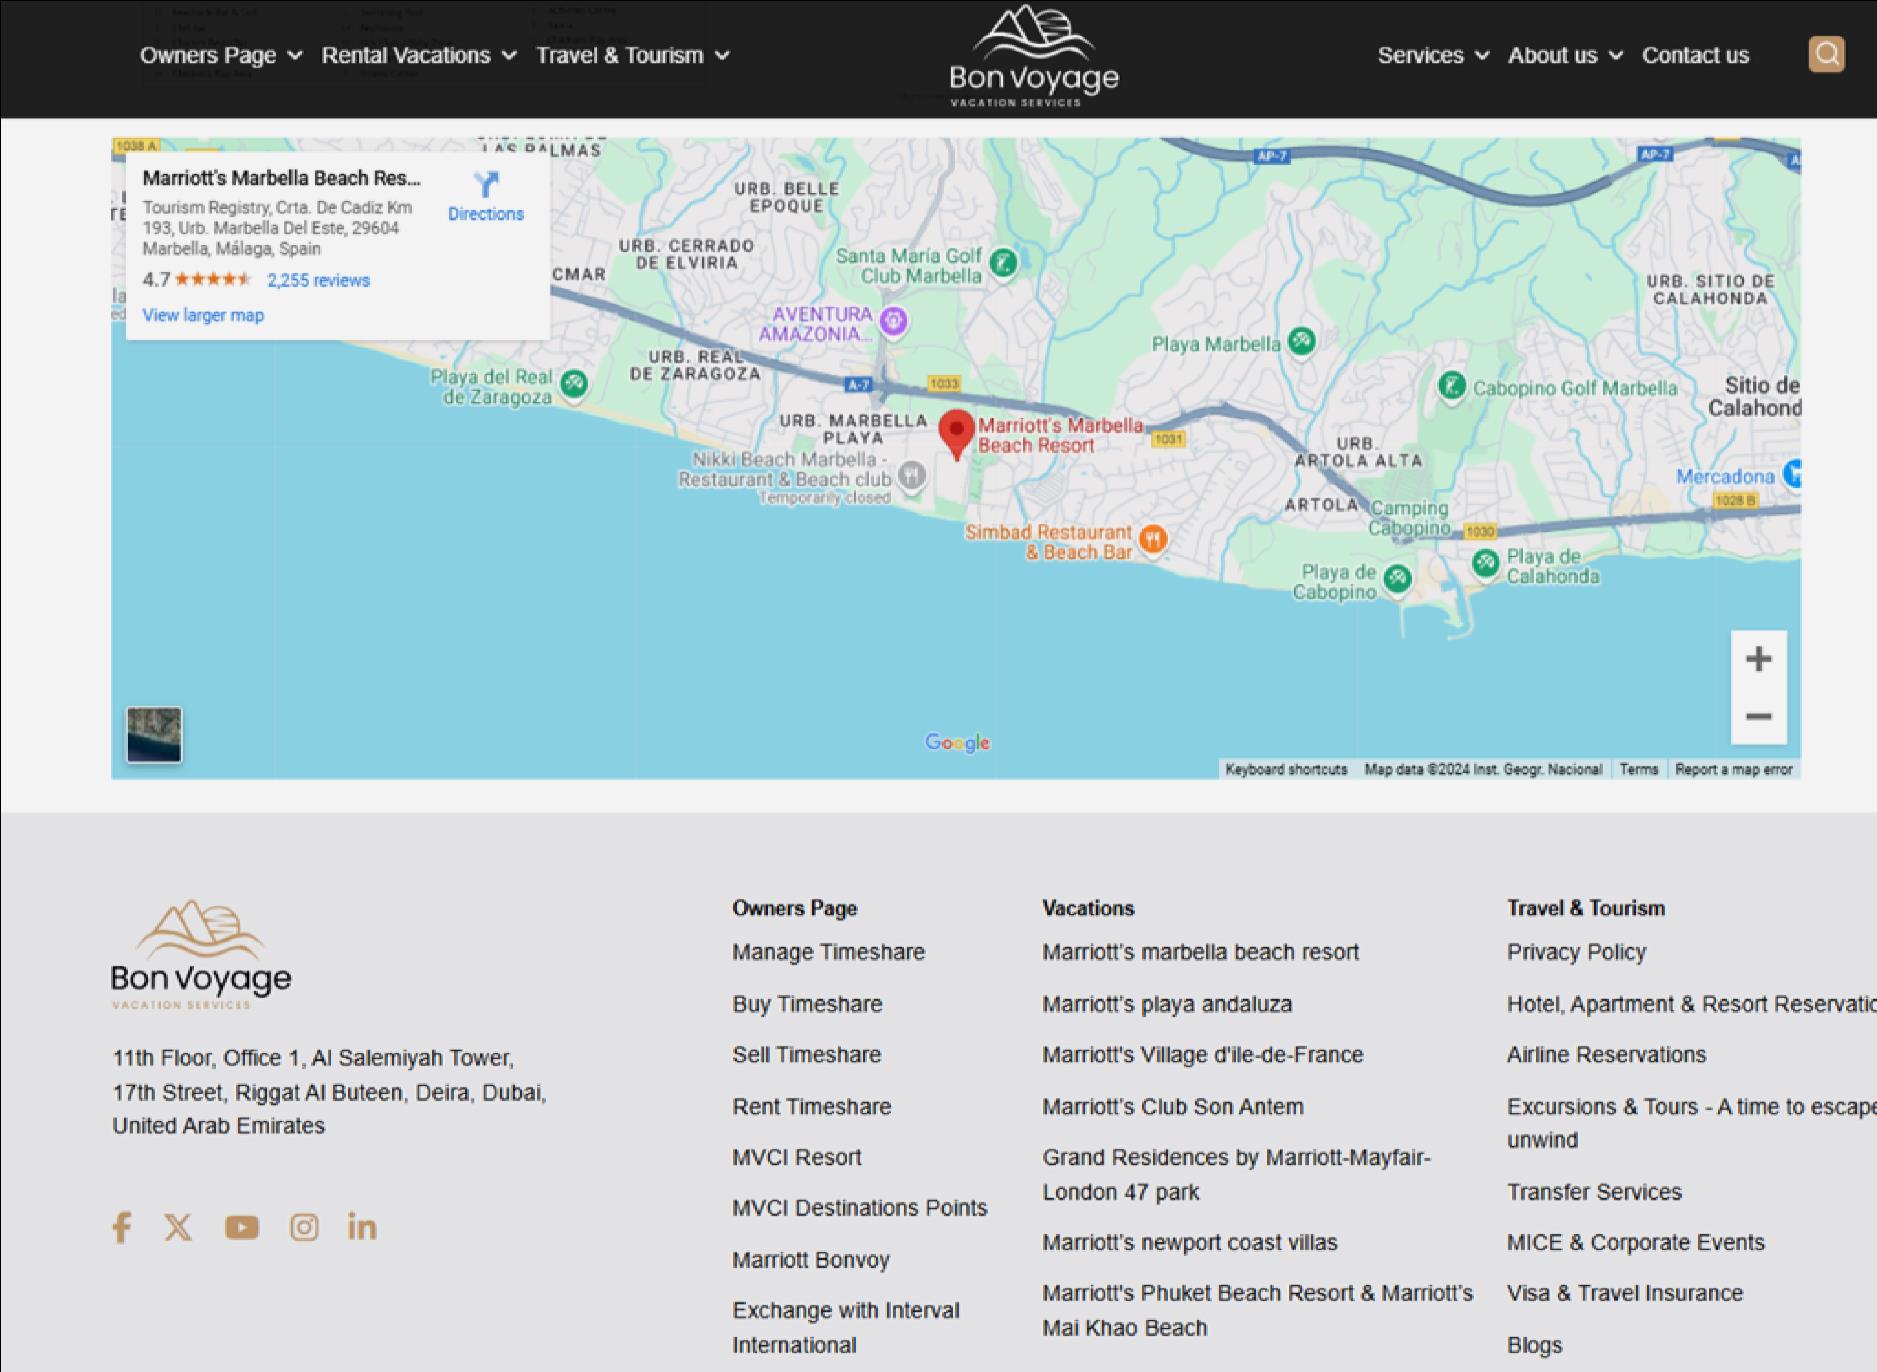Open Exchange with Interval International link

[845, 1327]
